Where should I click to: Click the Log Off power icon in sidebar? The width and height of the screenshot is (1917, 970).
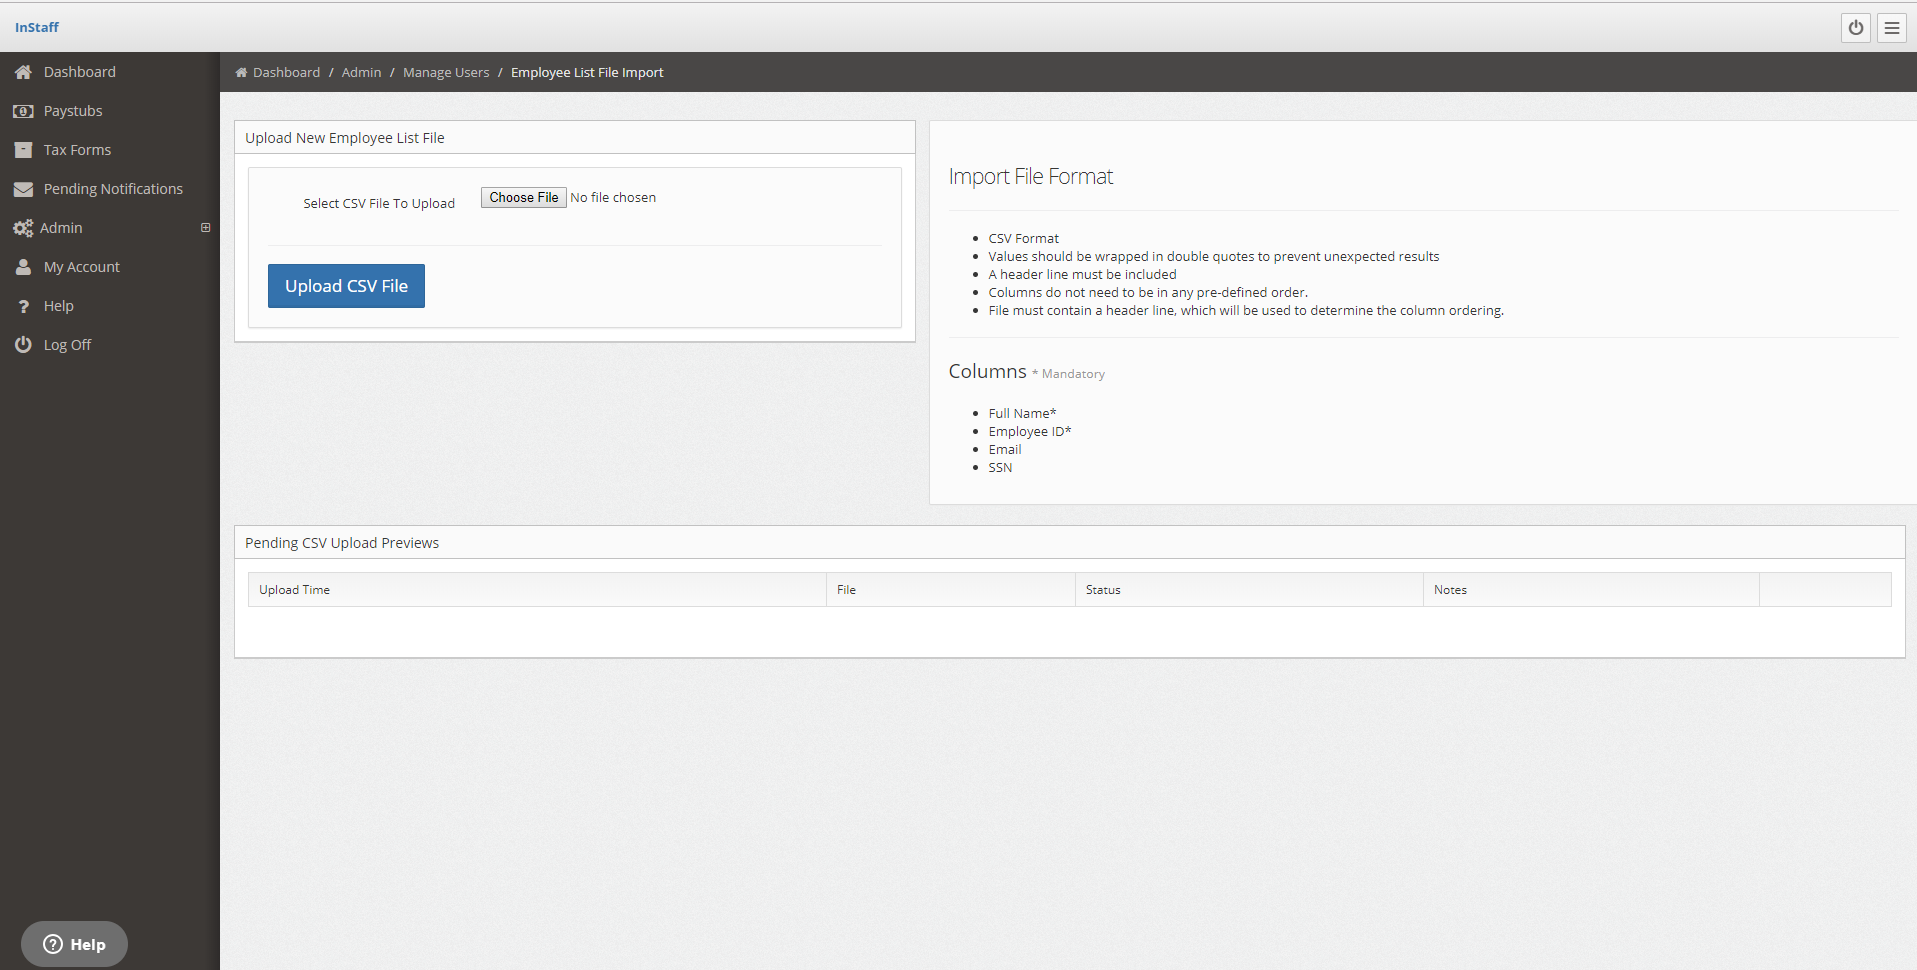click(x=24, y=344)
